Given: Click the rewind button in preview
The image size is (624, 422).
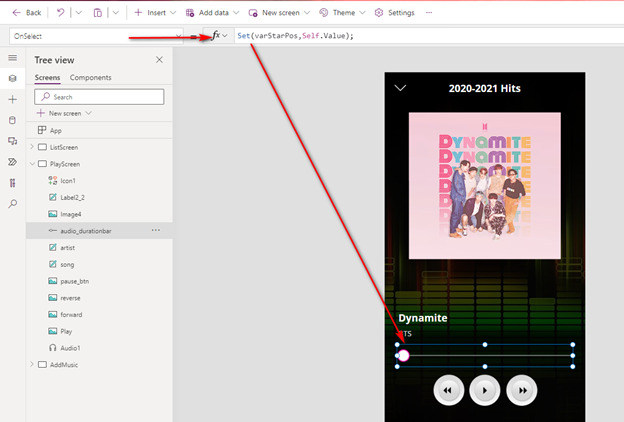Looking at the screenshot, I should coord(448,390).
